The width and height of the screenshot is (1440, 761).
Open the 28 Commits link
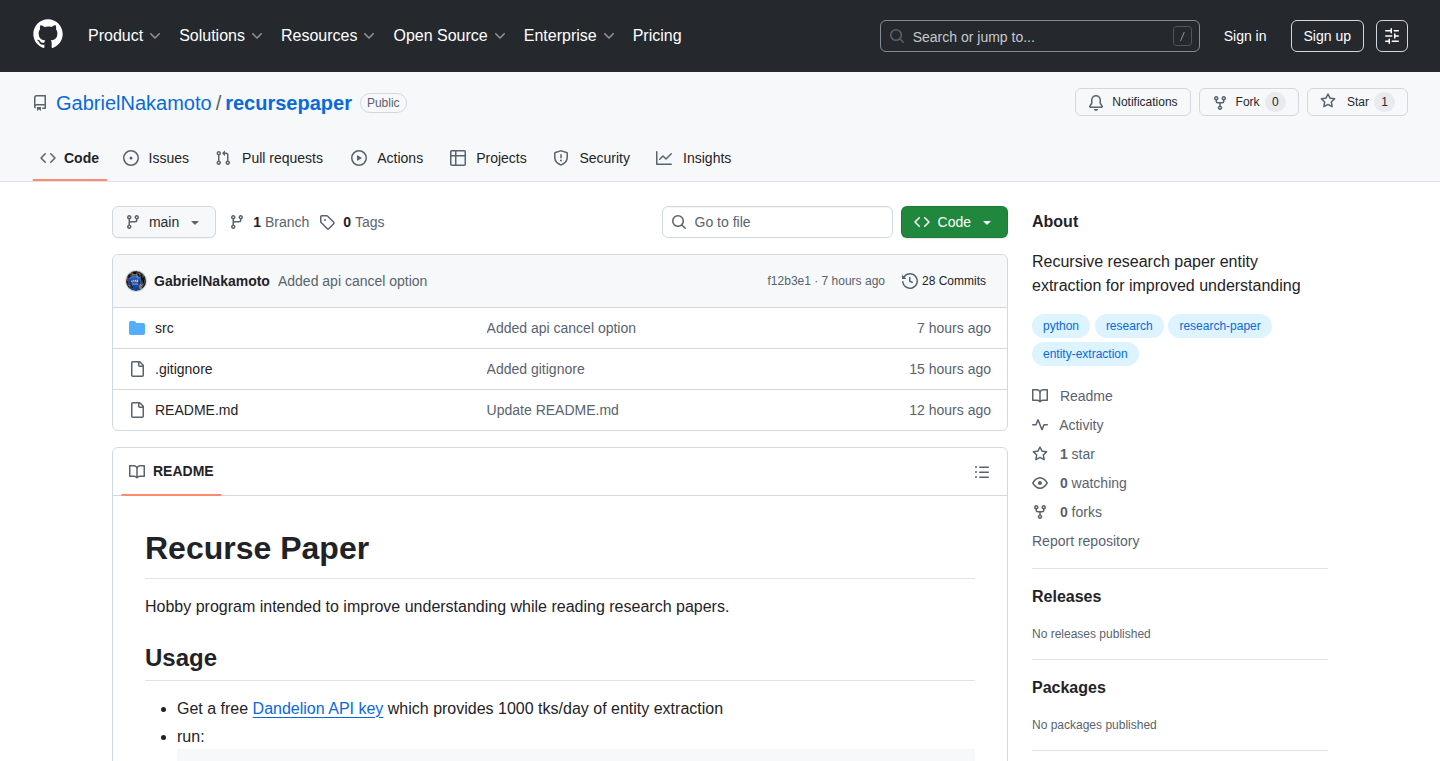944,281
